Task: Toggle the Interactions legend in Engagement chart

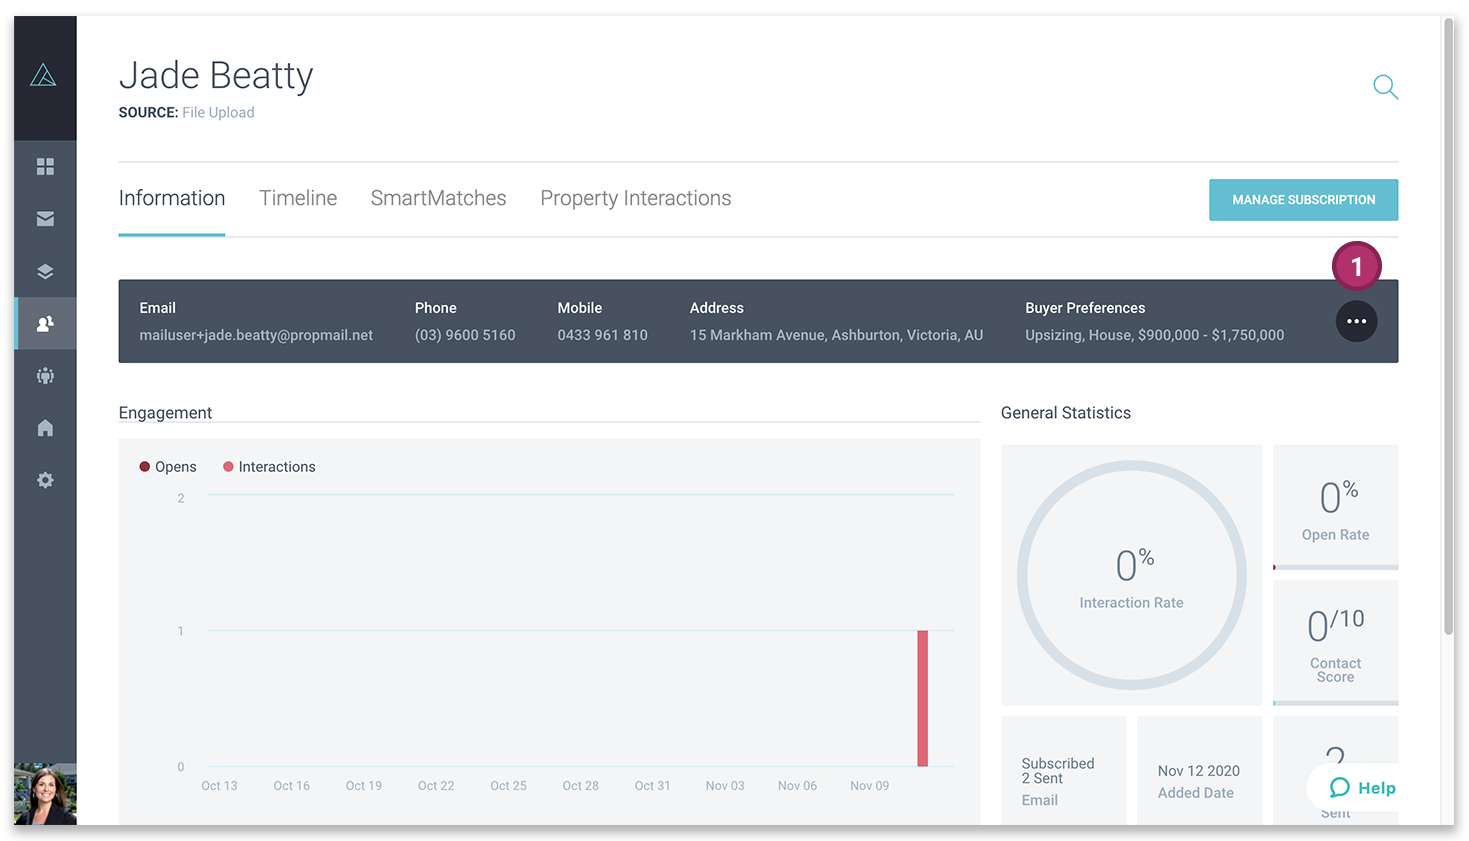Action: coord(268,466)
